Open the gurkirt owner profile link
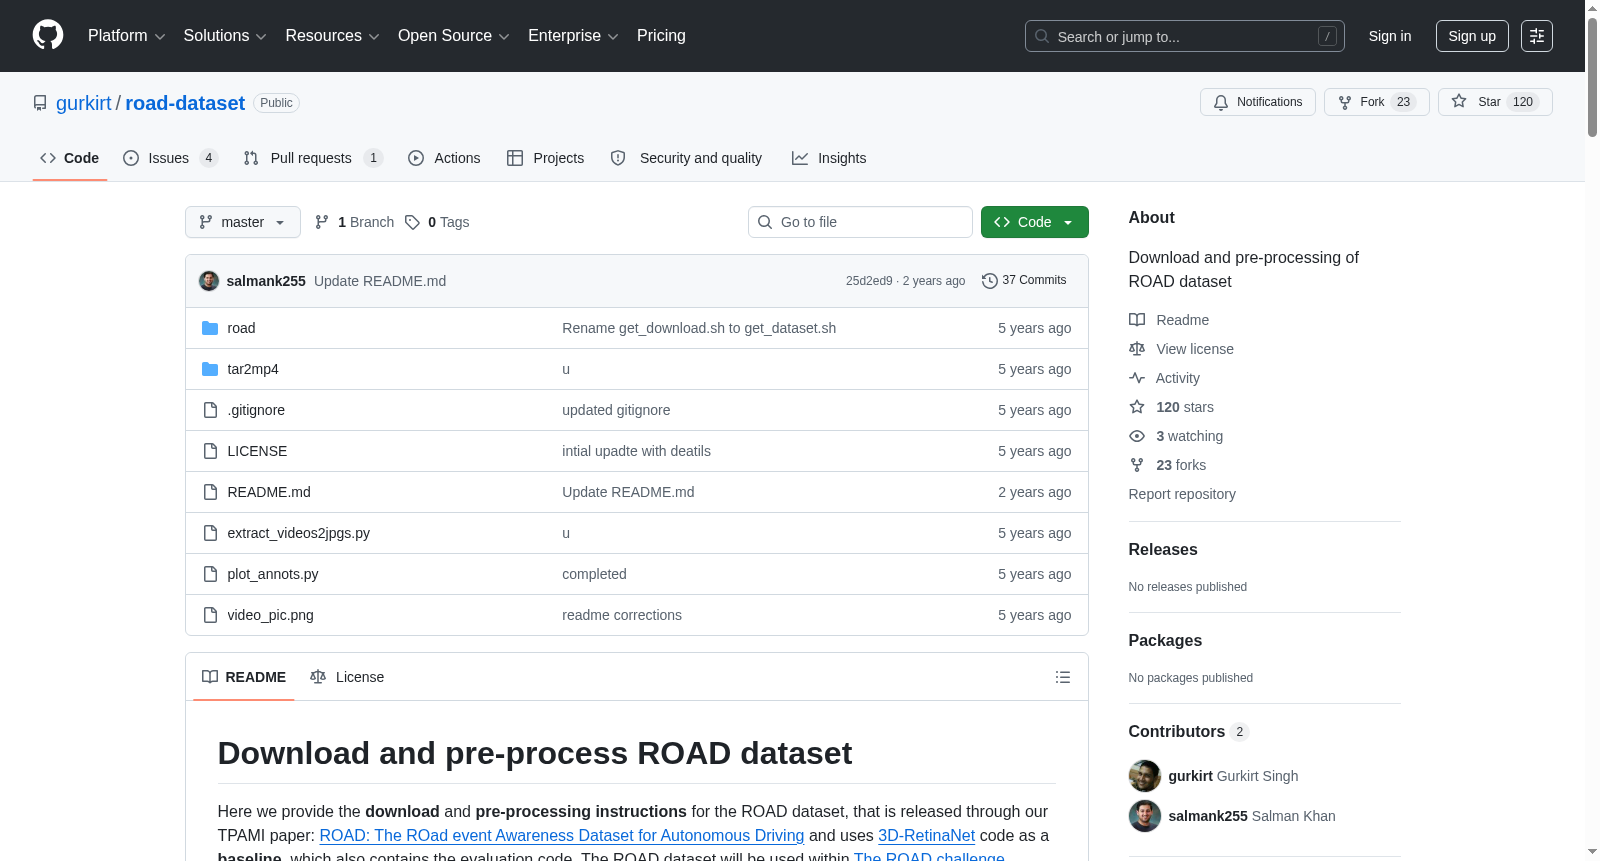Image resolution: width=1600 pixels, height=861 pixels. (x=84, y=103)
